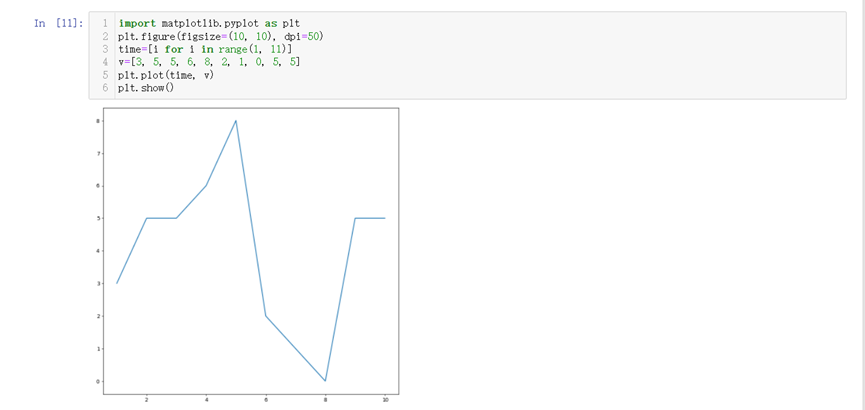The image size is (865, 410).
Task: Click the plt.show() line
Action: coord(146,87)
